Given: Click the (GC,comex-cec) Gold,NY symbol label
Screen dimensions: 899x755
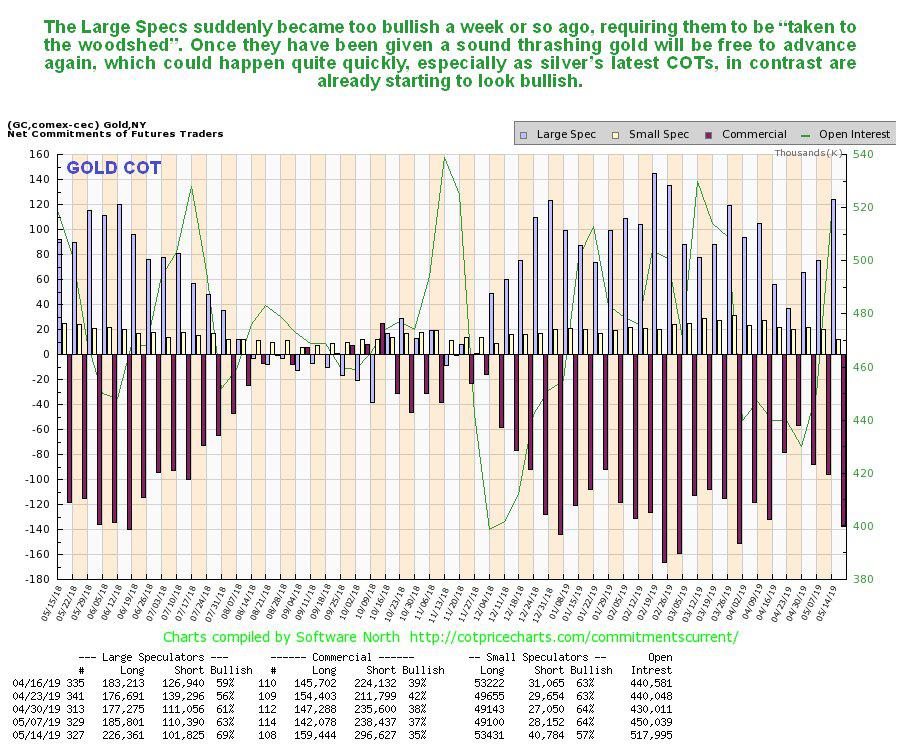Looking at the screenshot, I should [x=71, y=123].
